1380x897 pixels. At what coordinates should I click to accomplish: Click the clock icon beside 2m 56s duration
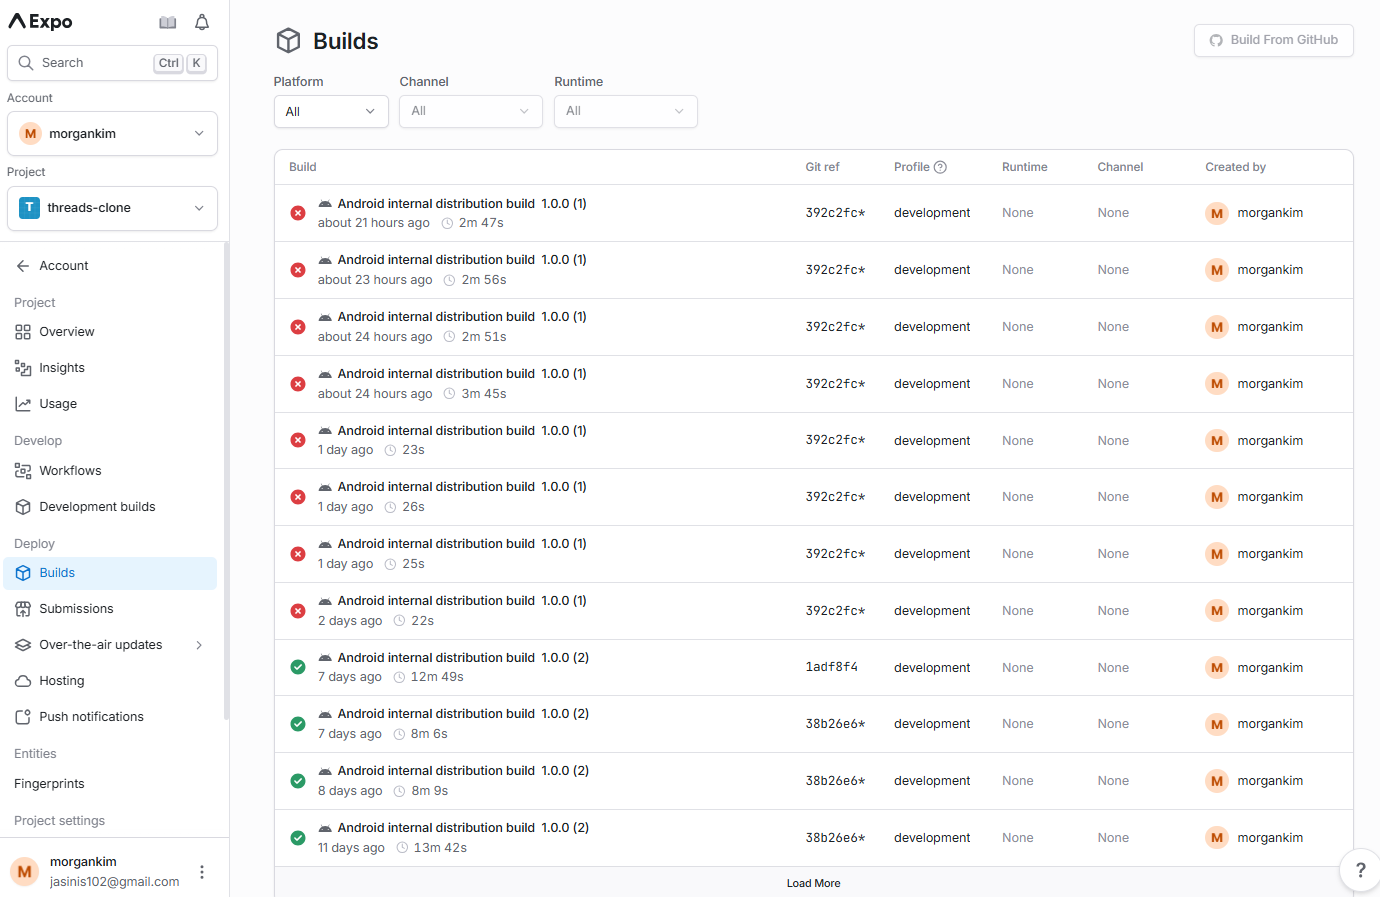449,280
